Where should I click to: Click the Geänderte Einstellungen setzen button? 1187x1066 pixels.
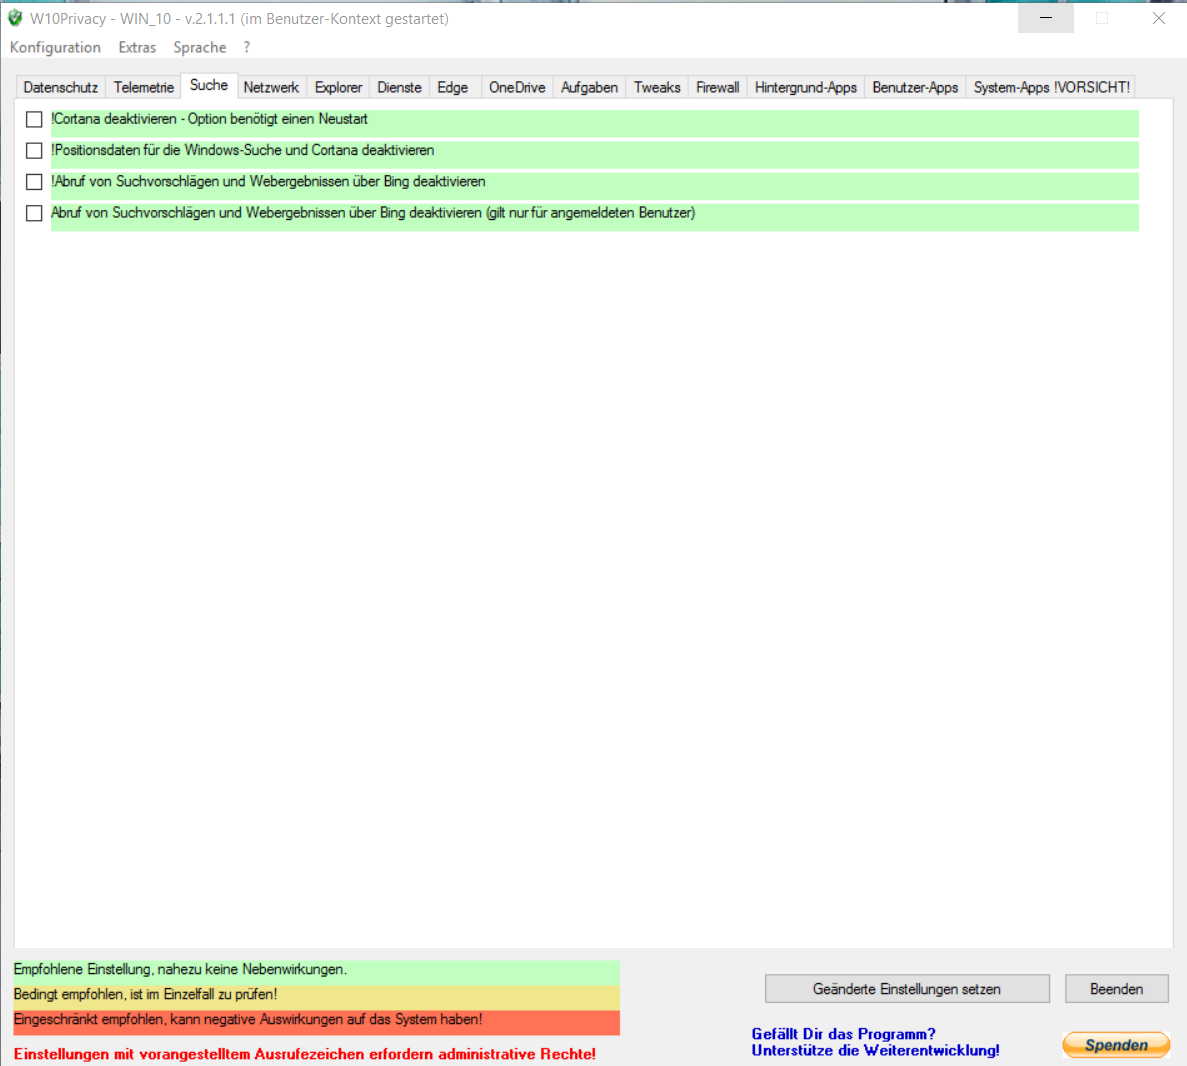tap(907, 989)
